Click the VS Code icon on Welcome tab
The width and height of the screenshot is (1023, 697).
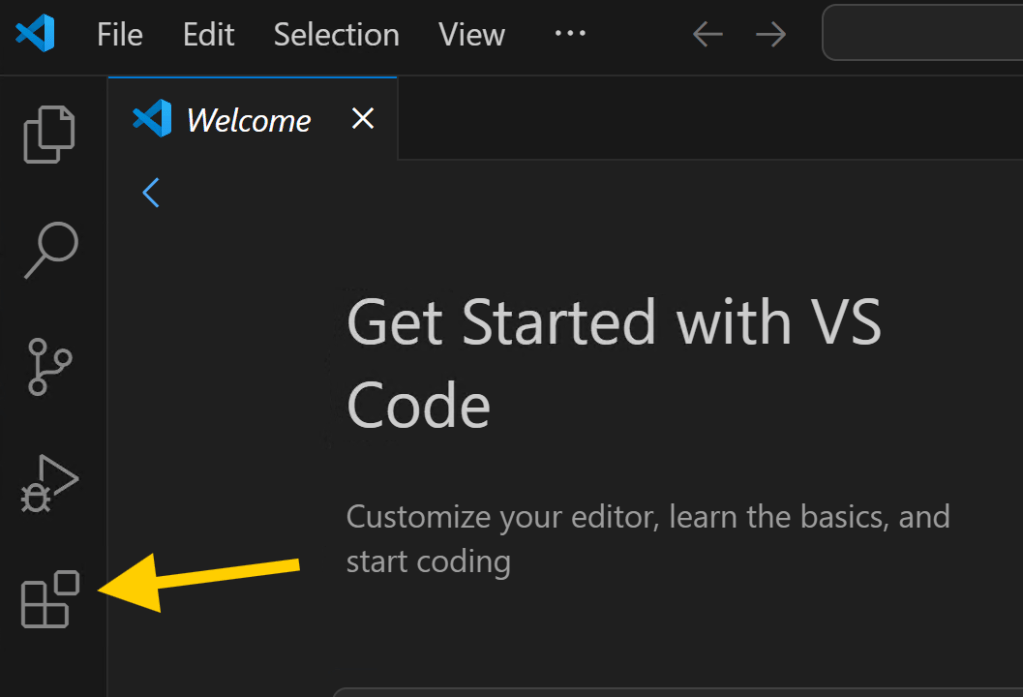[x=152, y=119]
